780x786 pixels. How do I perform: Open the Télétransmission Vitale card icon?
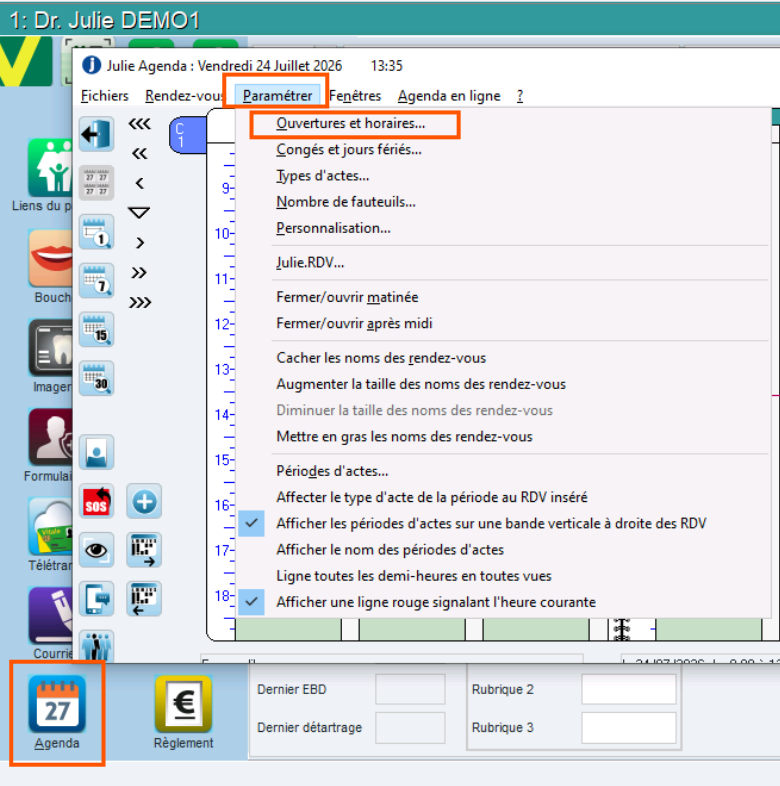point(50,526)
